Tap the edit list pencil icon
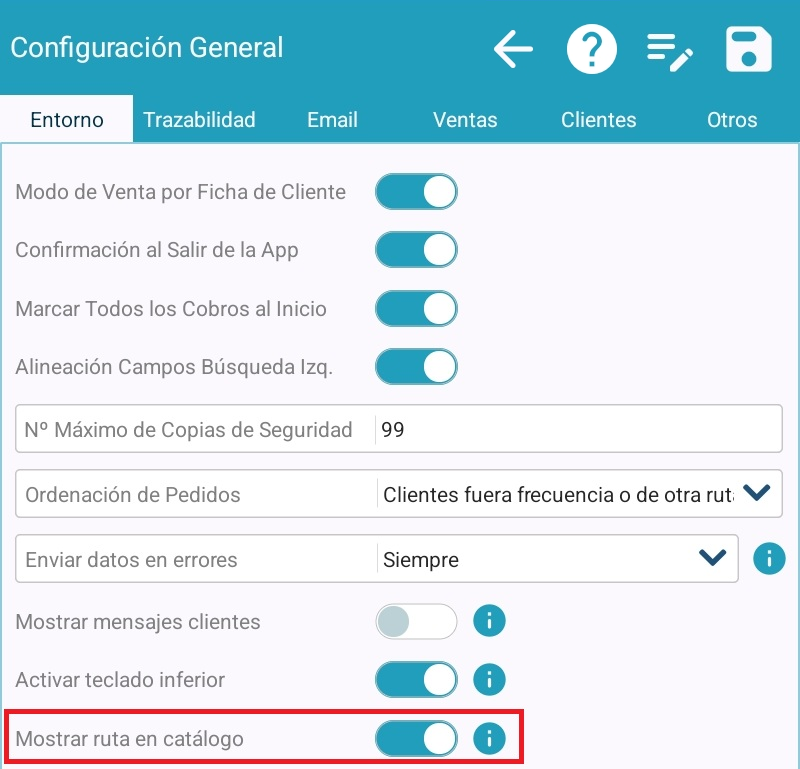 (x=669, y=49)
